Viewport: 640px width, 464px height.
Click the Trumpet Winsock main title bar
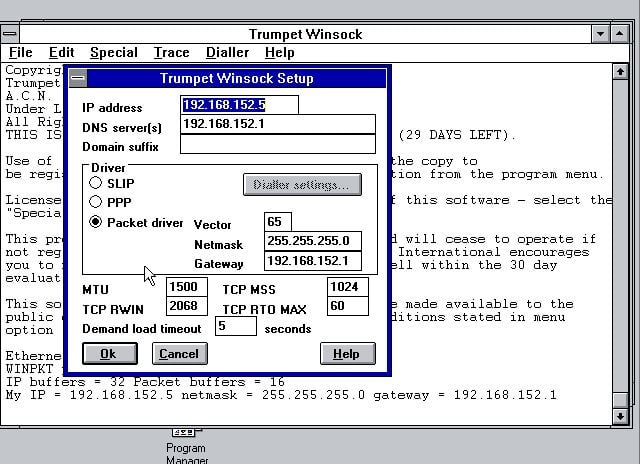(x=305, y=34)
